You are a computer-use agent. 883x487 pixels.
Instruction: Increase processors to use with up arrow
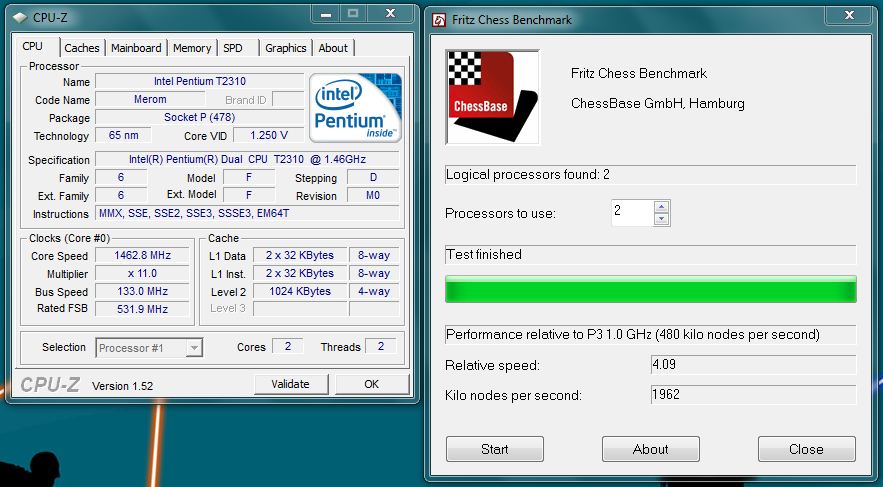click(x=661, y=207)
